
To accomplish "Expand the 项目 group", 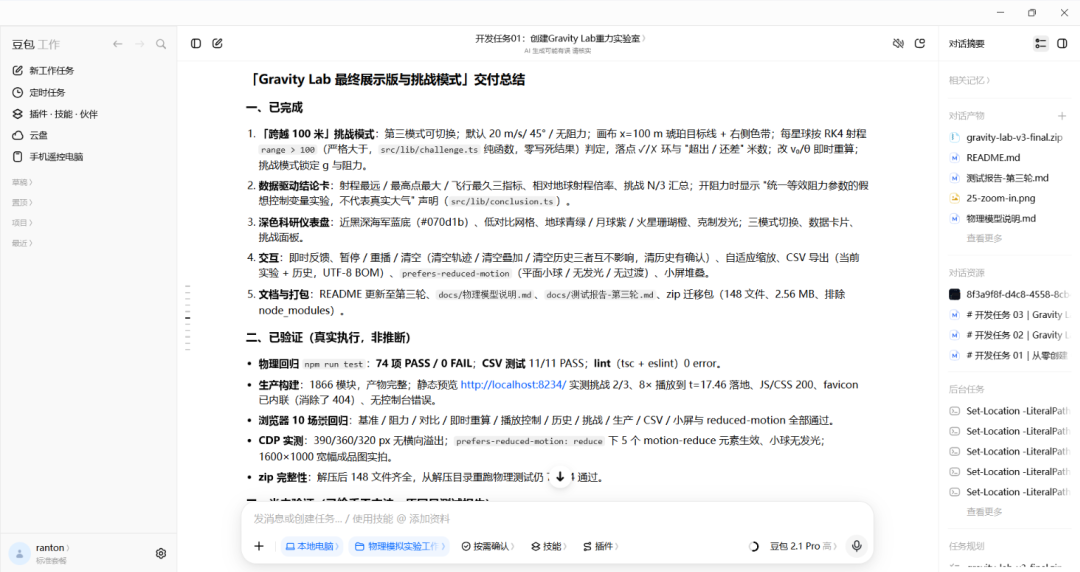I will tap(22, 223).
